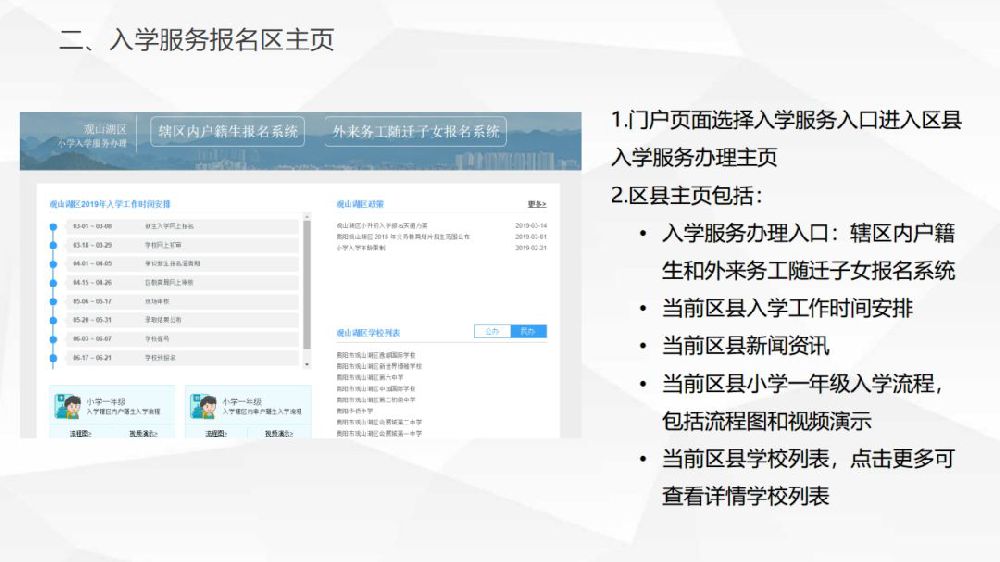The image size is (1000, 562).
Task: Click 更多> link in policy section
Action: pos(537,204)
